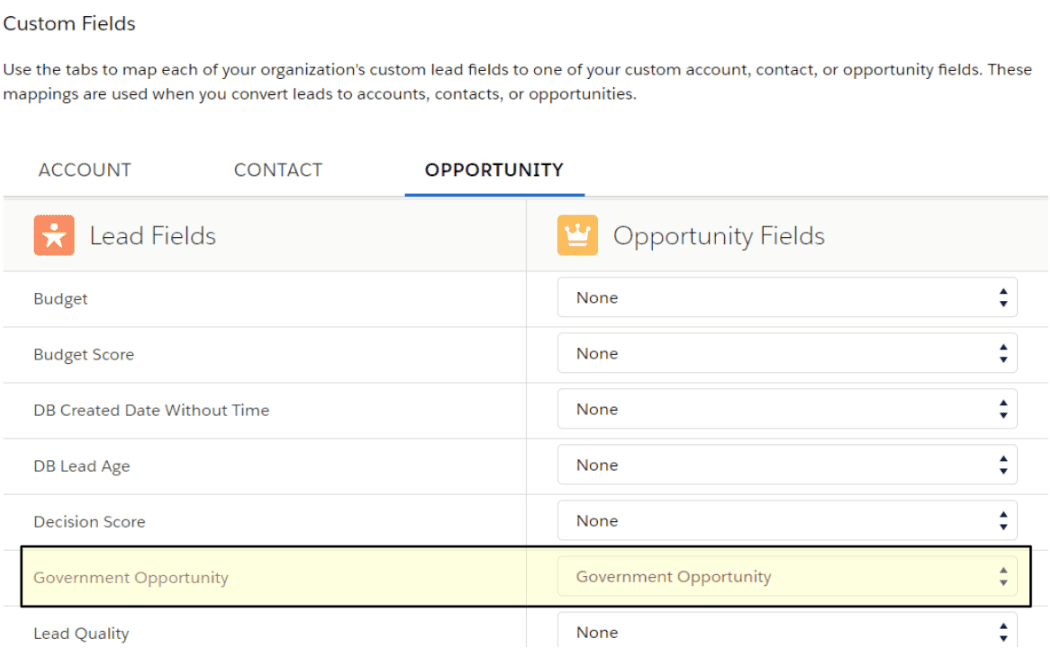Click the Opportunity Fields column header
Viewport: 1050px width, 652px height.
click(719, 236)
